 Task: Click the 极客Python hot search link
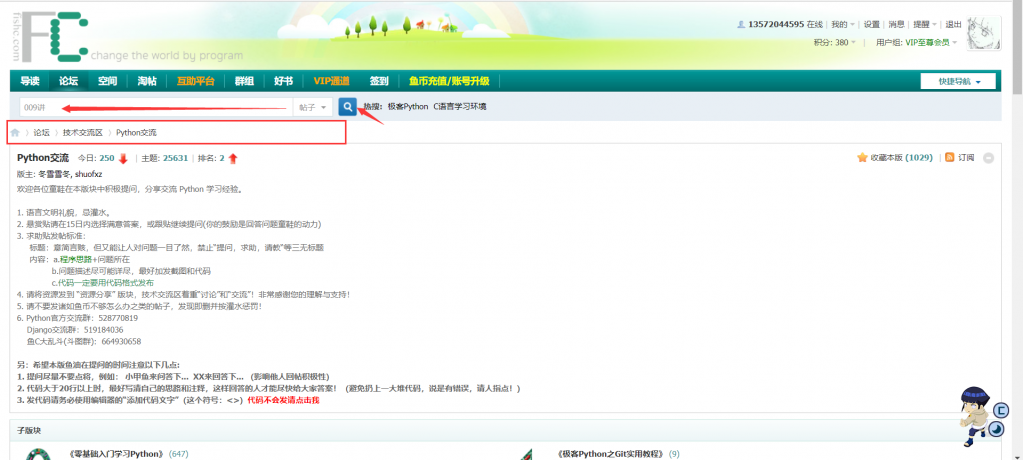[407, 107]
